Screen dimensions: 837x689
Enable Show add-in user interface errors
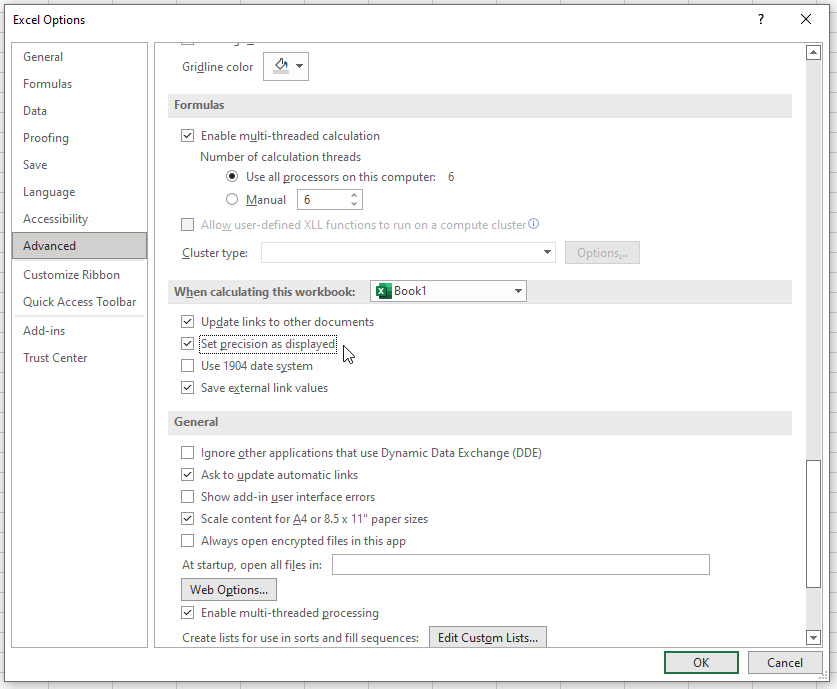point(187,497)
